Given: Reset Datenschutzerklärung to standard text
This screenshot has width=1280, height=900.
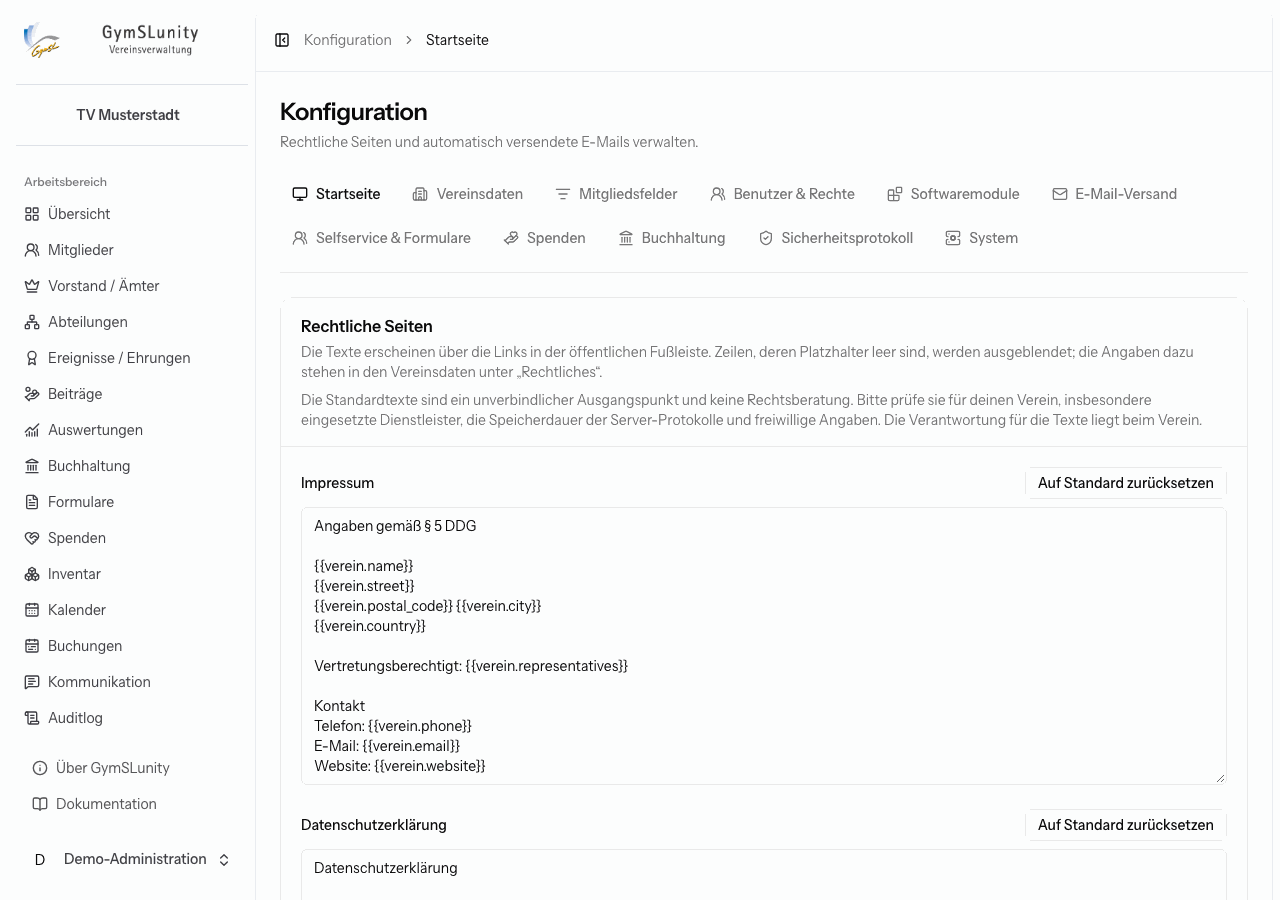Looking at the screenshot, I should coord(1126,825).
